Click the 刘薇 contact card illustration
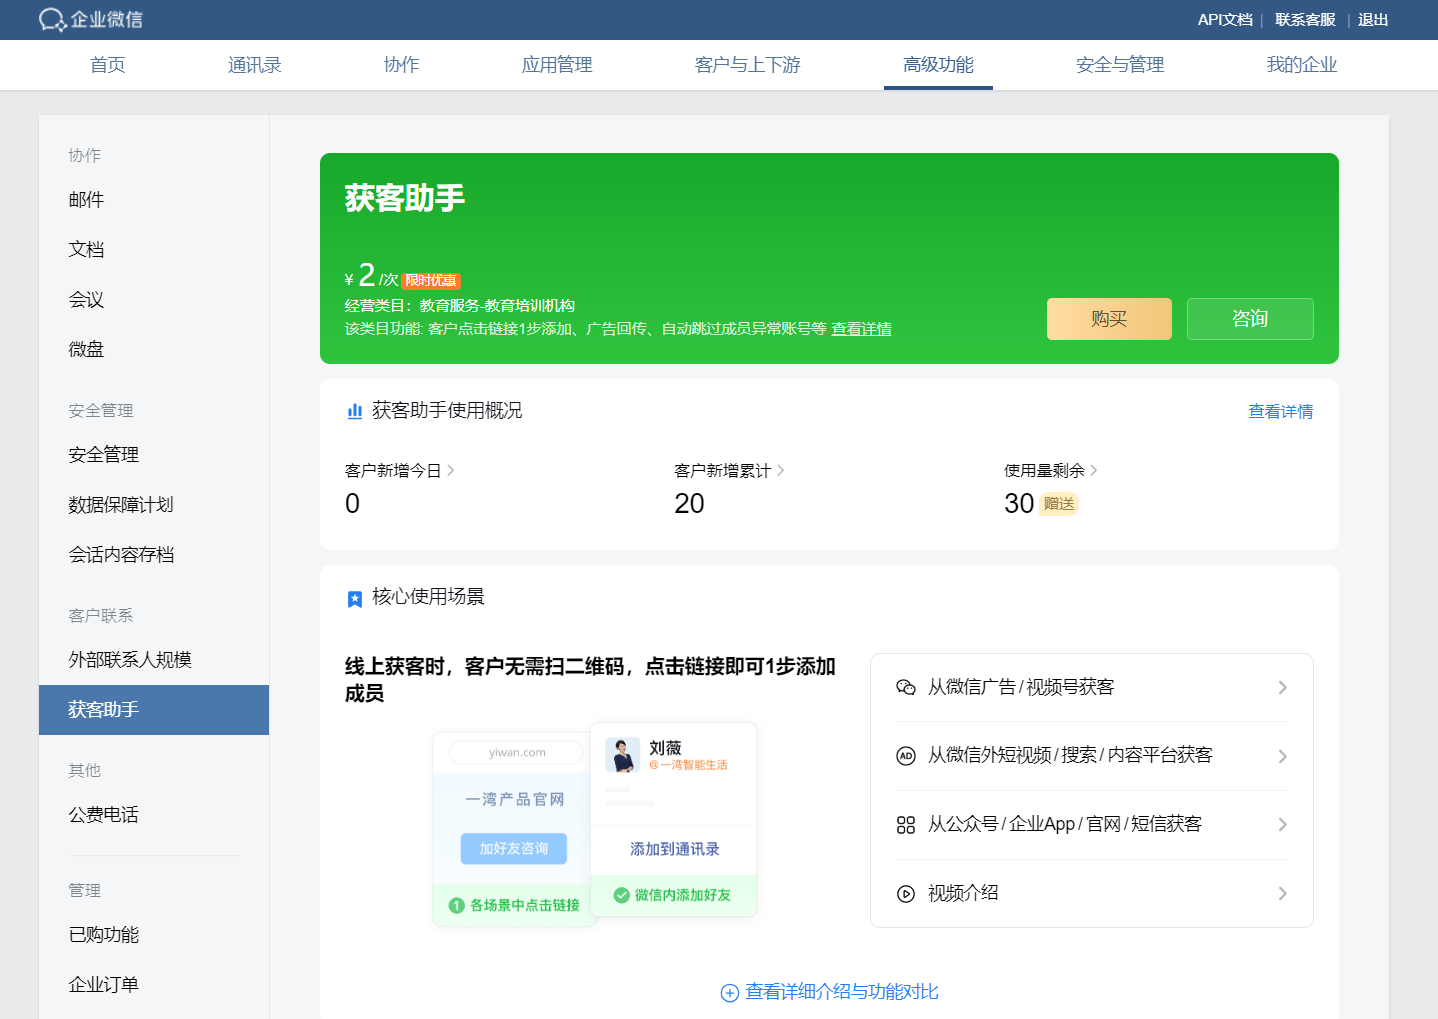Viewport: 1438px width, 1019px height. coord(674,819)
